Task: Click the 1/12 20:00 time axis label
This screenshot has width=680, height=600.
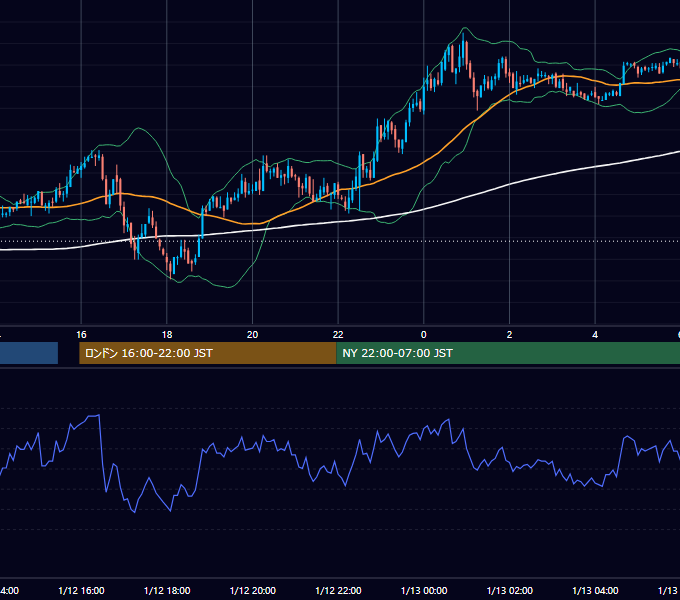Action: coord(252,590)
